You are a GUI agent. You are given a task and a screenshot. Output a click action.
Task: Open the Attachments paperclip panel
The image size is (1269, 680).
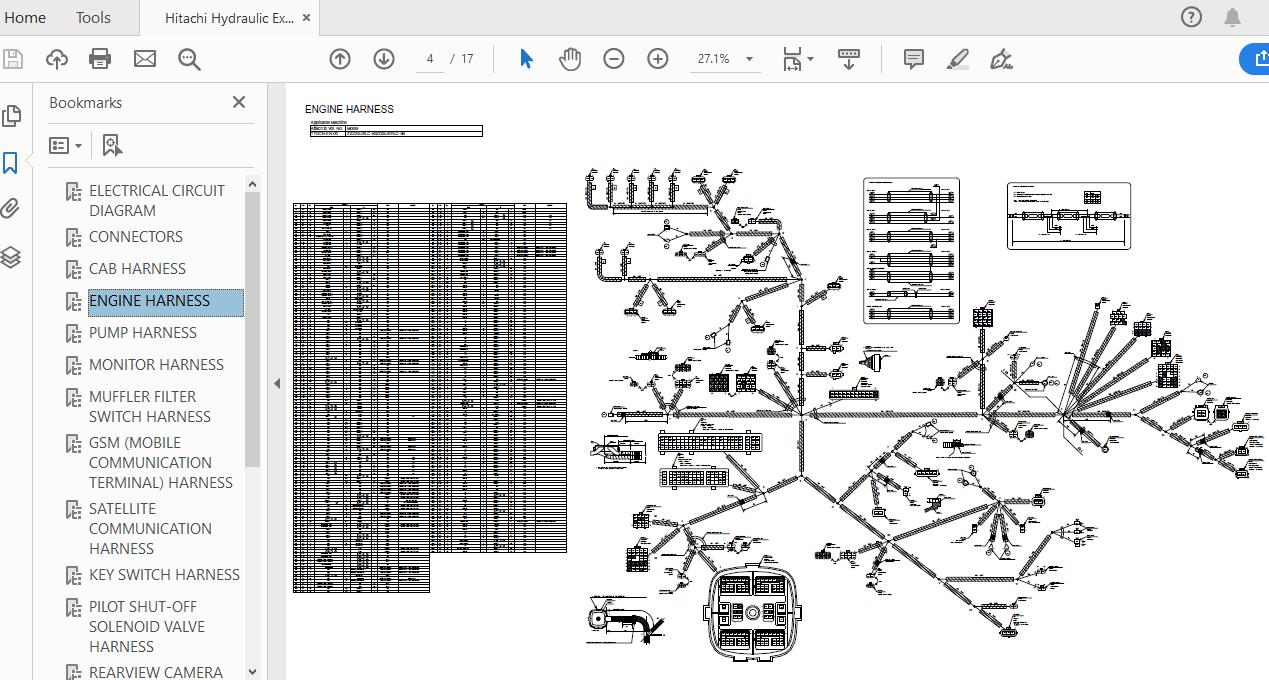[11, 209]
